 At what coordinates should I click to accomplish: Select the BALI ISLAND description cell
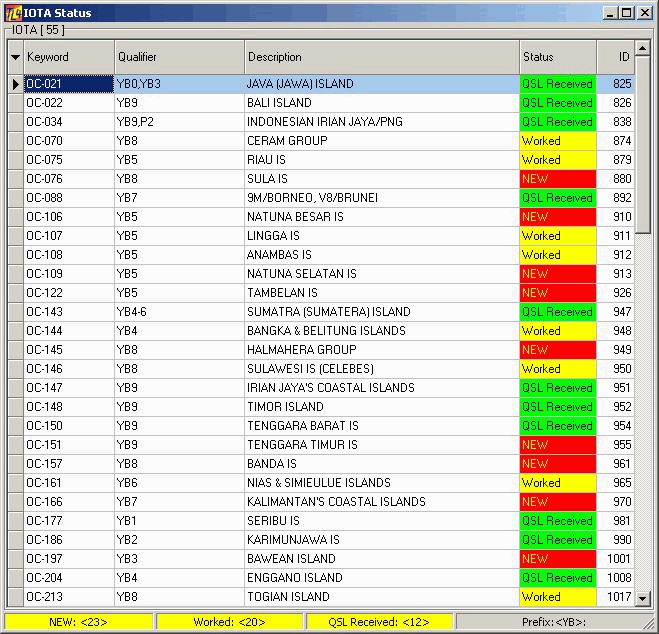point(382,103)
